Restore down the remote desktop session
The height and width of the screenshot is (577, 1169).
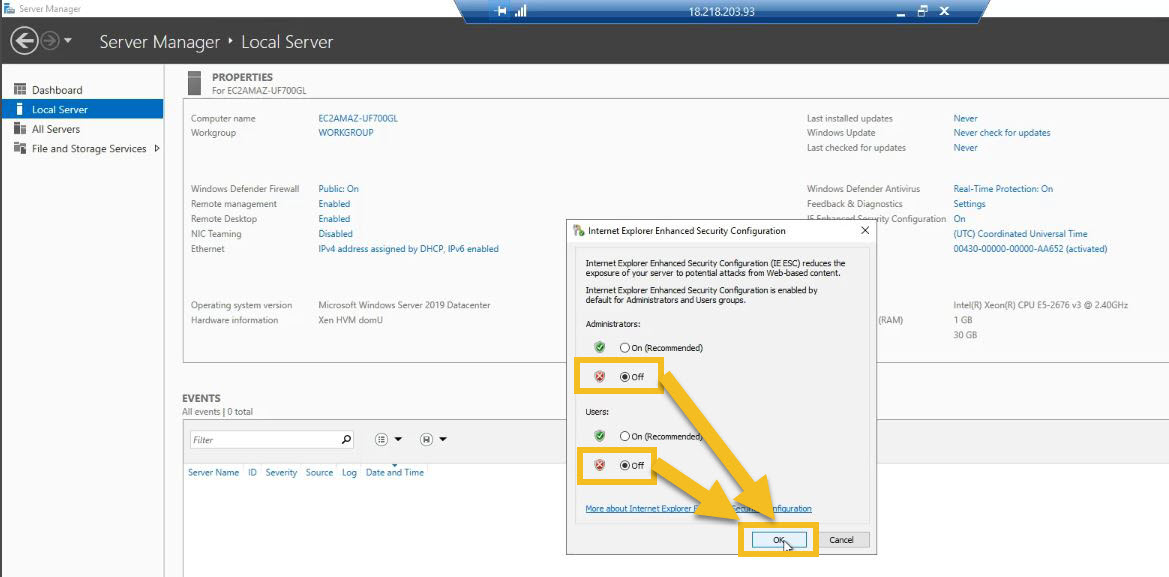pos(923,11)
